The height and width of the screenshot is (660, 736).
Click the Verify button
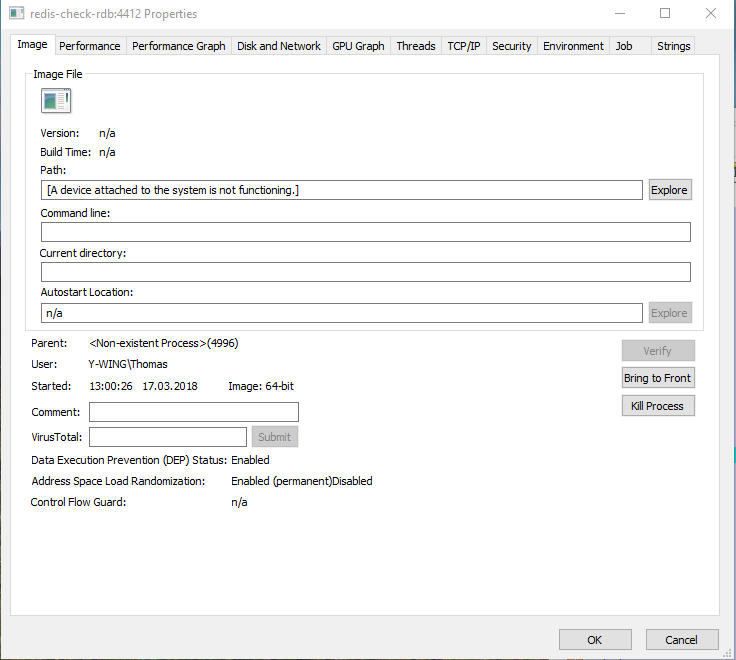pos(658,351)
